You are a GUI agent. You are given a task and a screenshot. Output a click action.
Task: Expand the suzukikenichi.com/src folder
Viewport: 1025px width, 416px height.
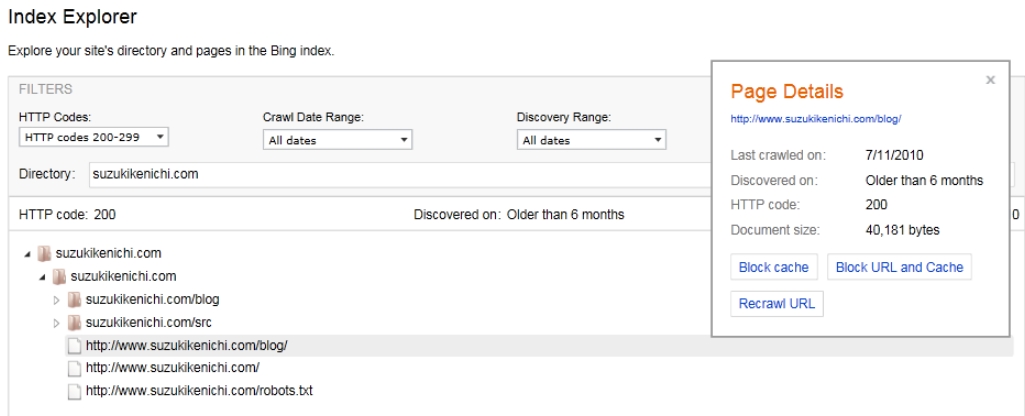pyautogui.click(x=57, y=323)
